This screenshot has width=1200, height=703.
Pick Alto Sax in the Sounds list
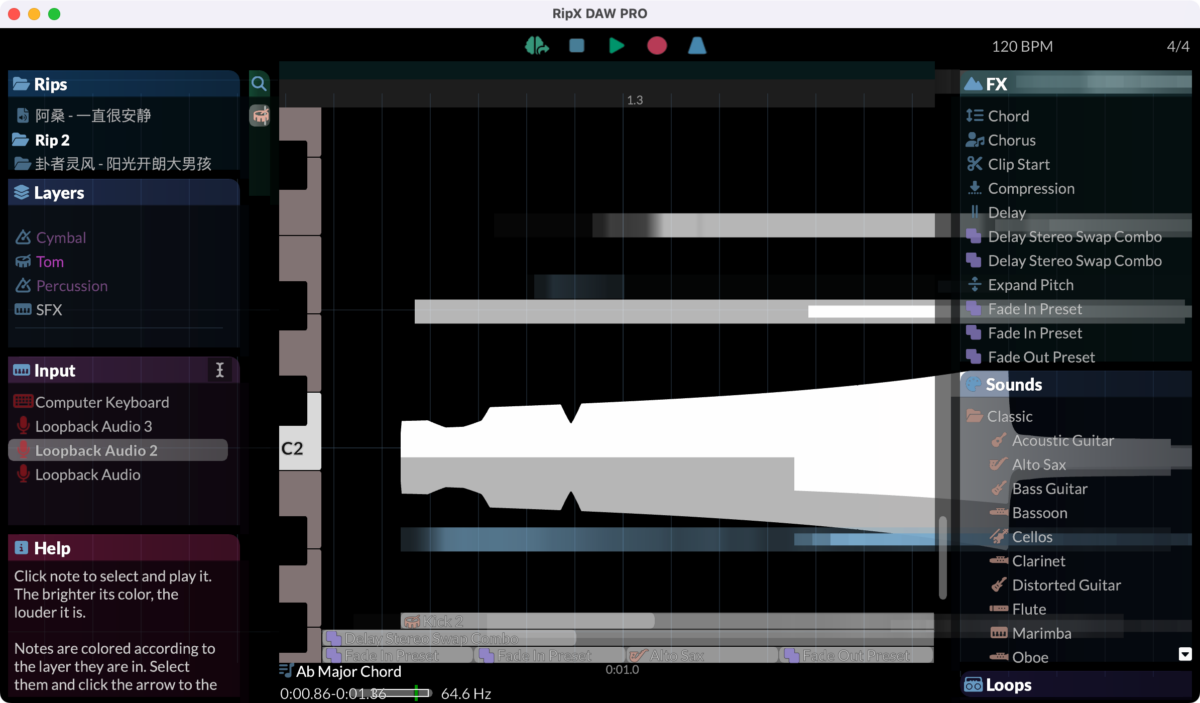[1039, 464]
